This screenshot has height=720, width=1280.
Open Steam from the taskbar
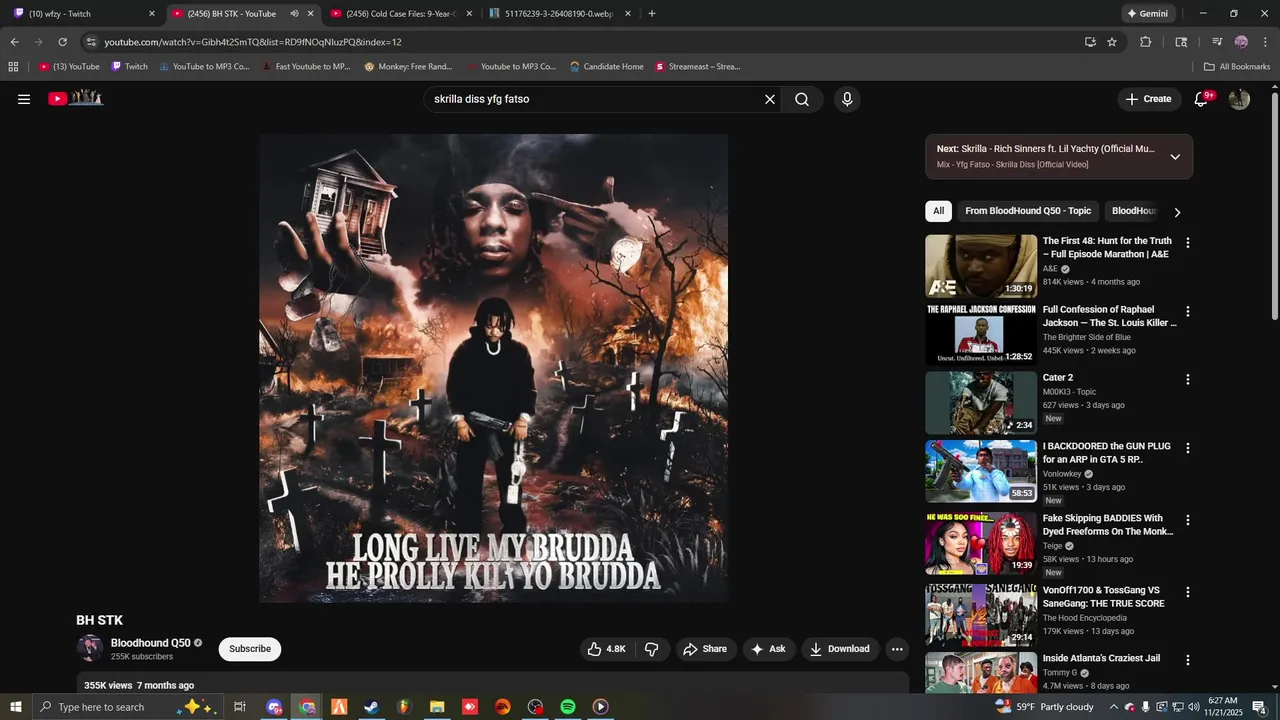371,707
